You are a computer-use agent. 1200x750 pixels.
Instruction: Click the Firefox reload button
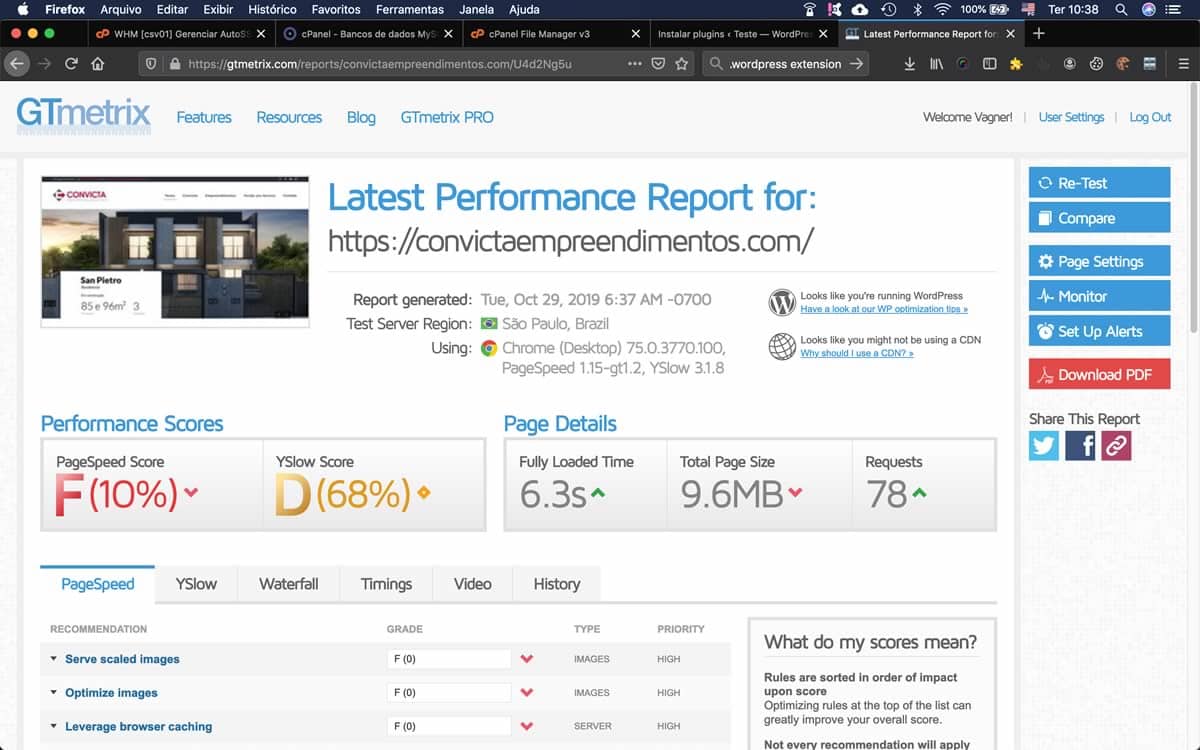tap(71, 64)
